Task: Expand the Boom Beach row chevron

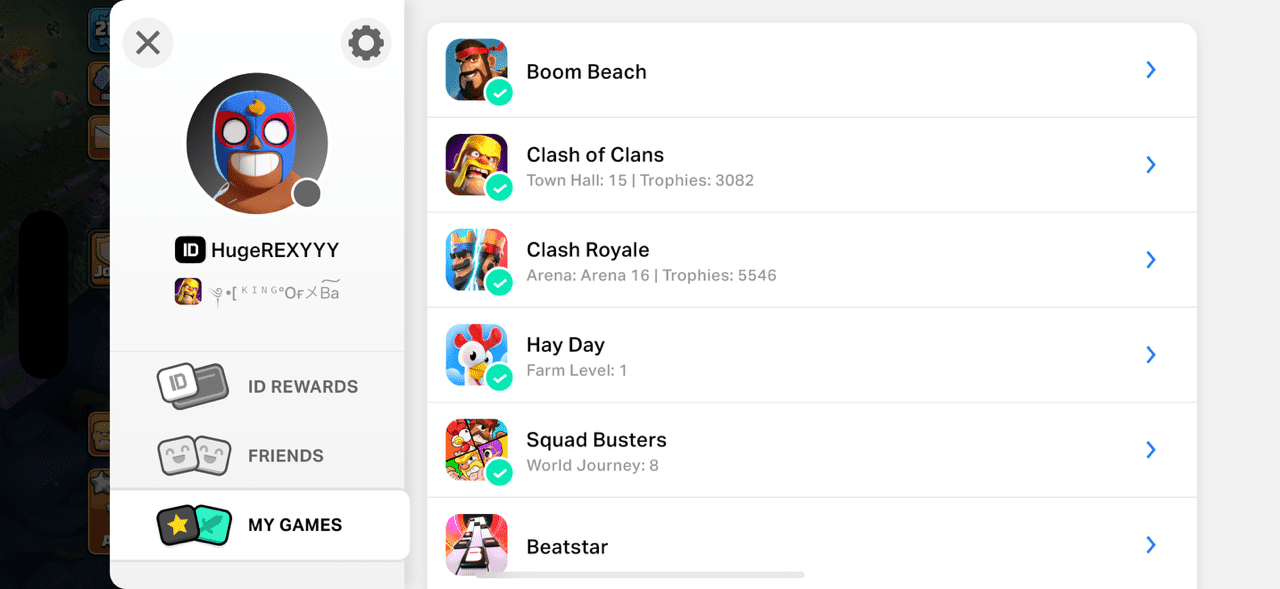Action: click(1151, 70)
